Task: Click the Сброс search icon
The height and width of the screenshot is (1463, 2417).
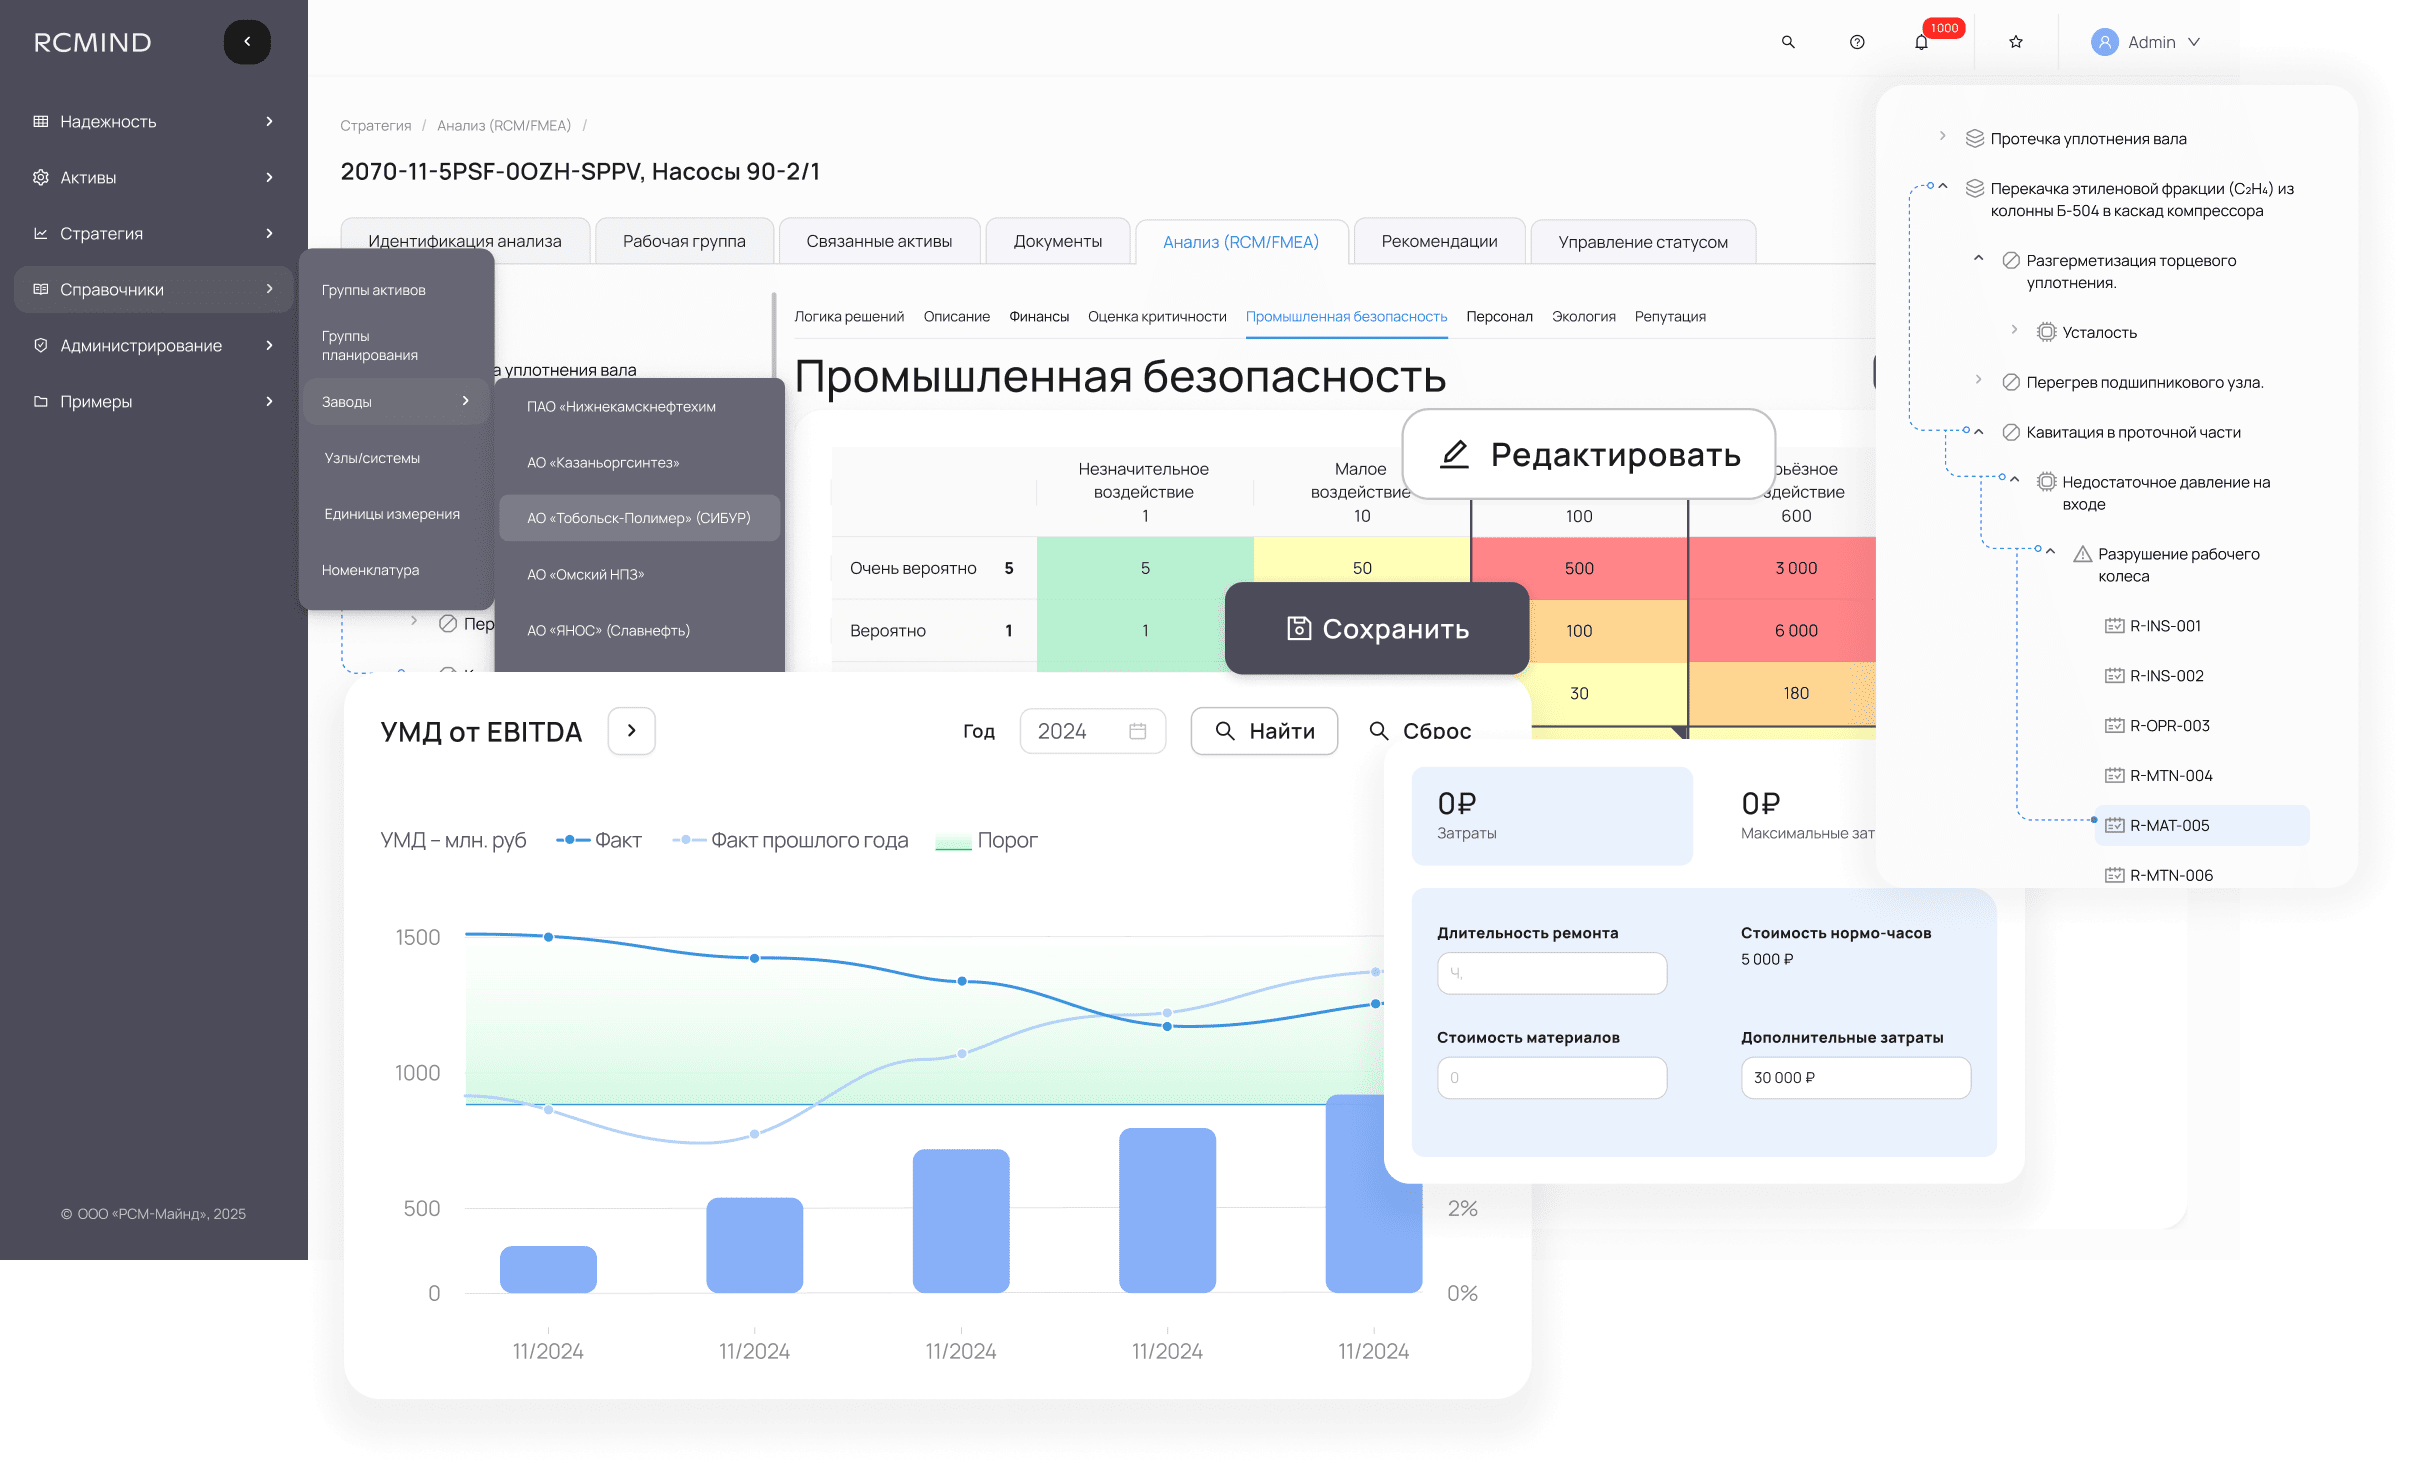Action: (x=1379, y=731)
